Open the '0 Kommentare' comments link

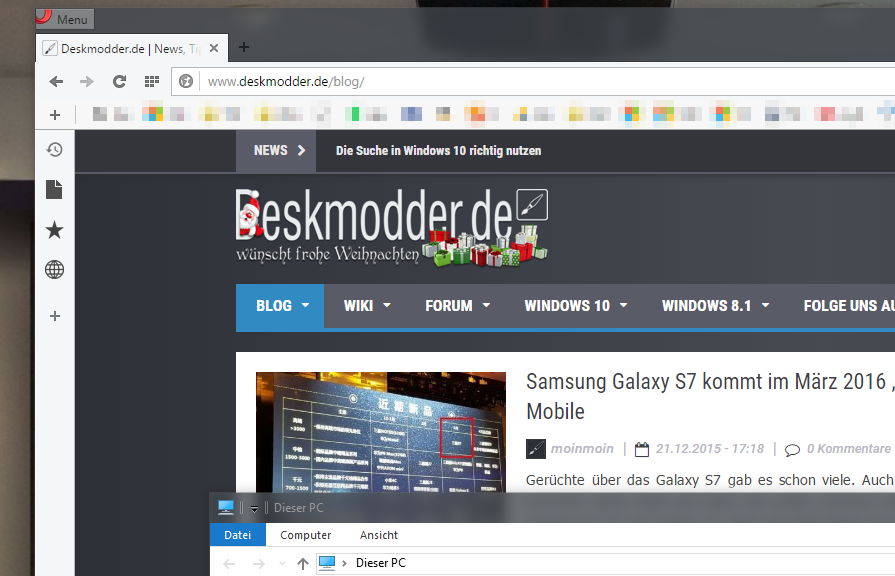tap(849, 449)
